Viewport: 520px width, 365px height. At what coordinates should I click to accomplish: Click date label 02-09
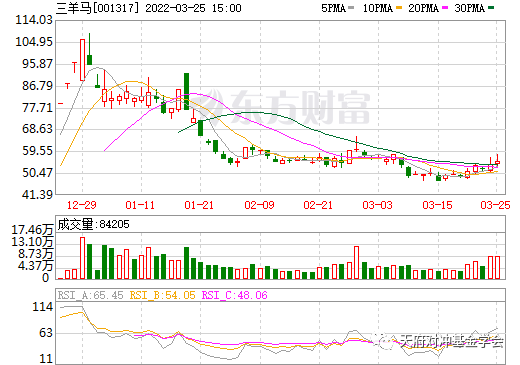coord(259,205)
